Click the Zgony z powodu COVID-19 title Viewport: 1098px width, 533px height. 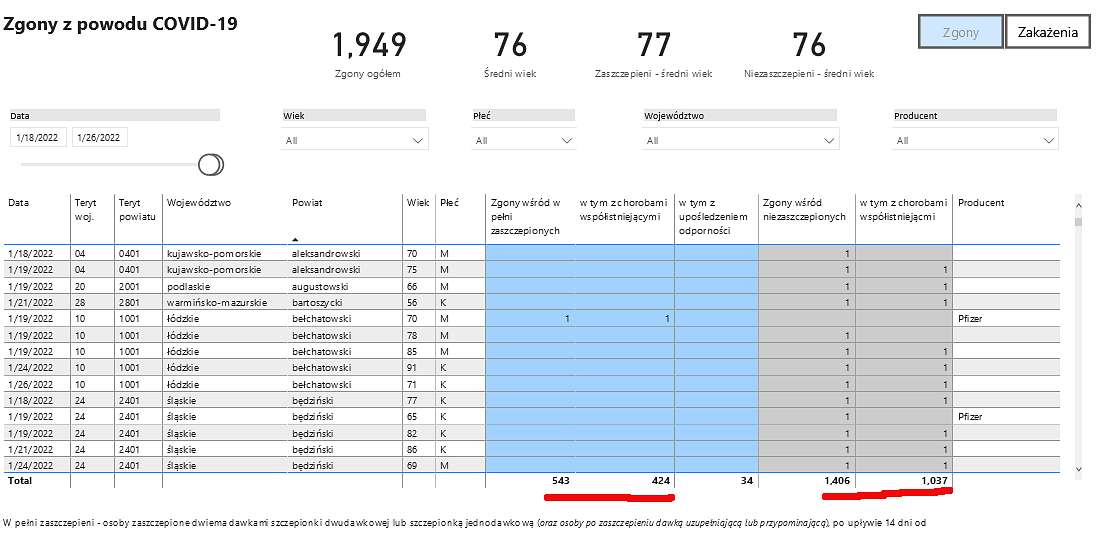click(x=121, y=24)
